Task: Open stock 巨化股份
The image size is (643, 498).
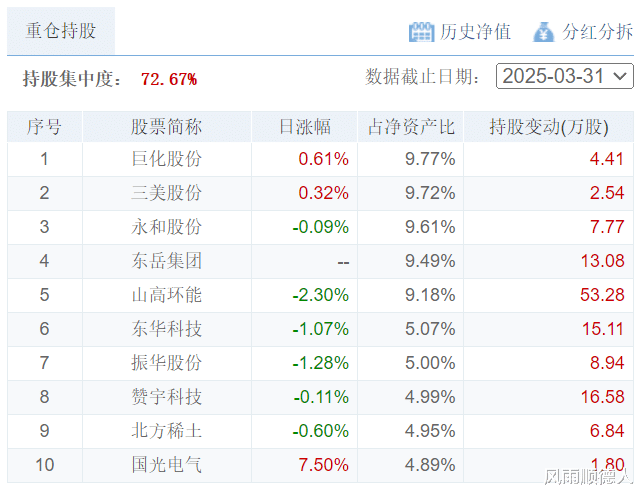Action: pos(166,159)
